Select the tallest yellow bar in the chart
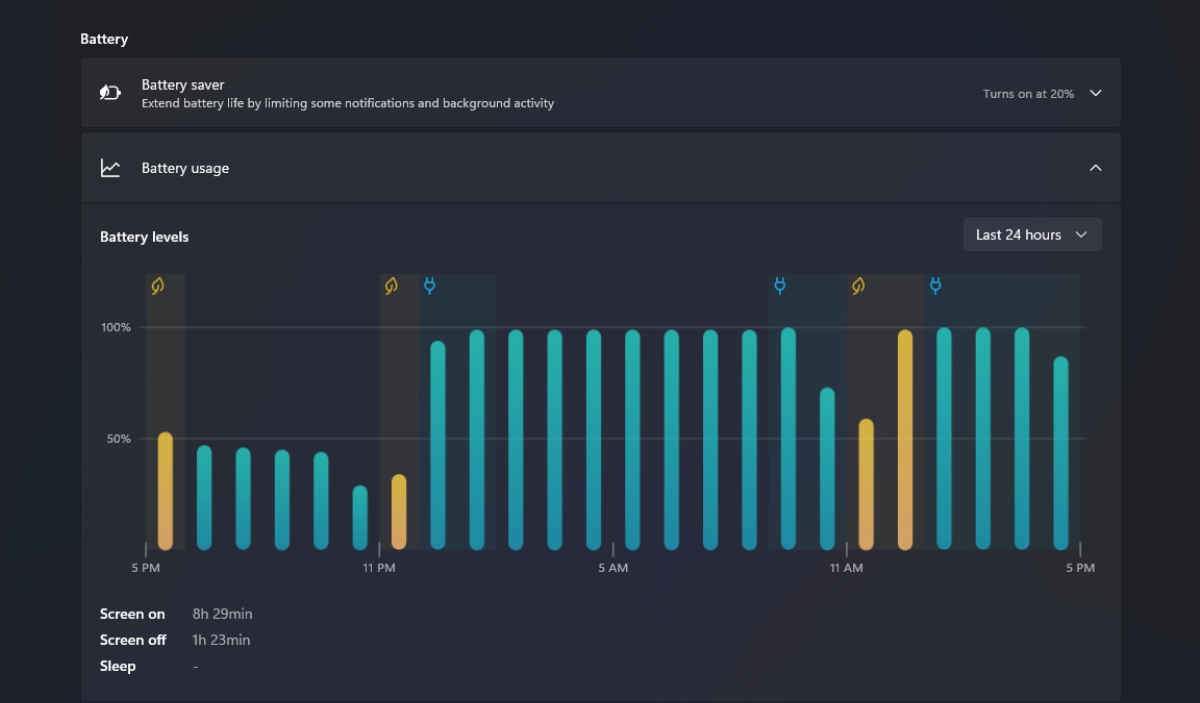The height and width of the screenshot is (703, 1200). [x=905, y=440]
